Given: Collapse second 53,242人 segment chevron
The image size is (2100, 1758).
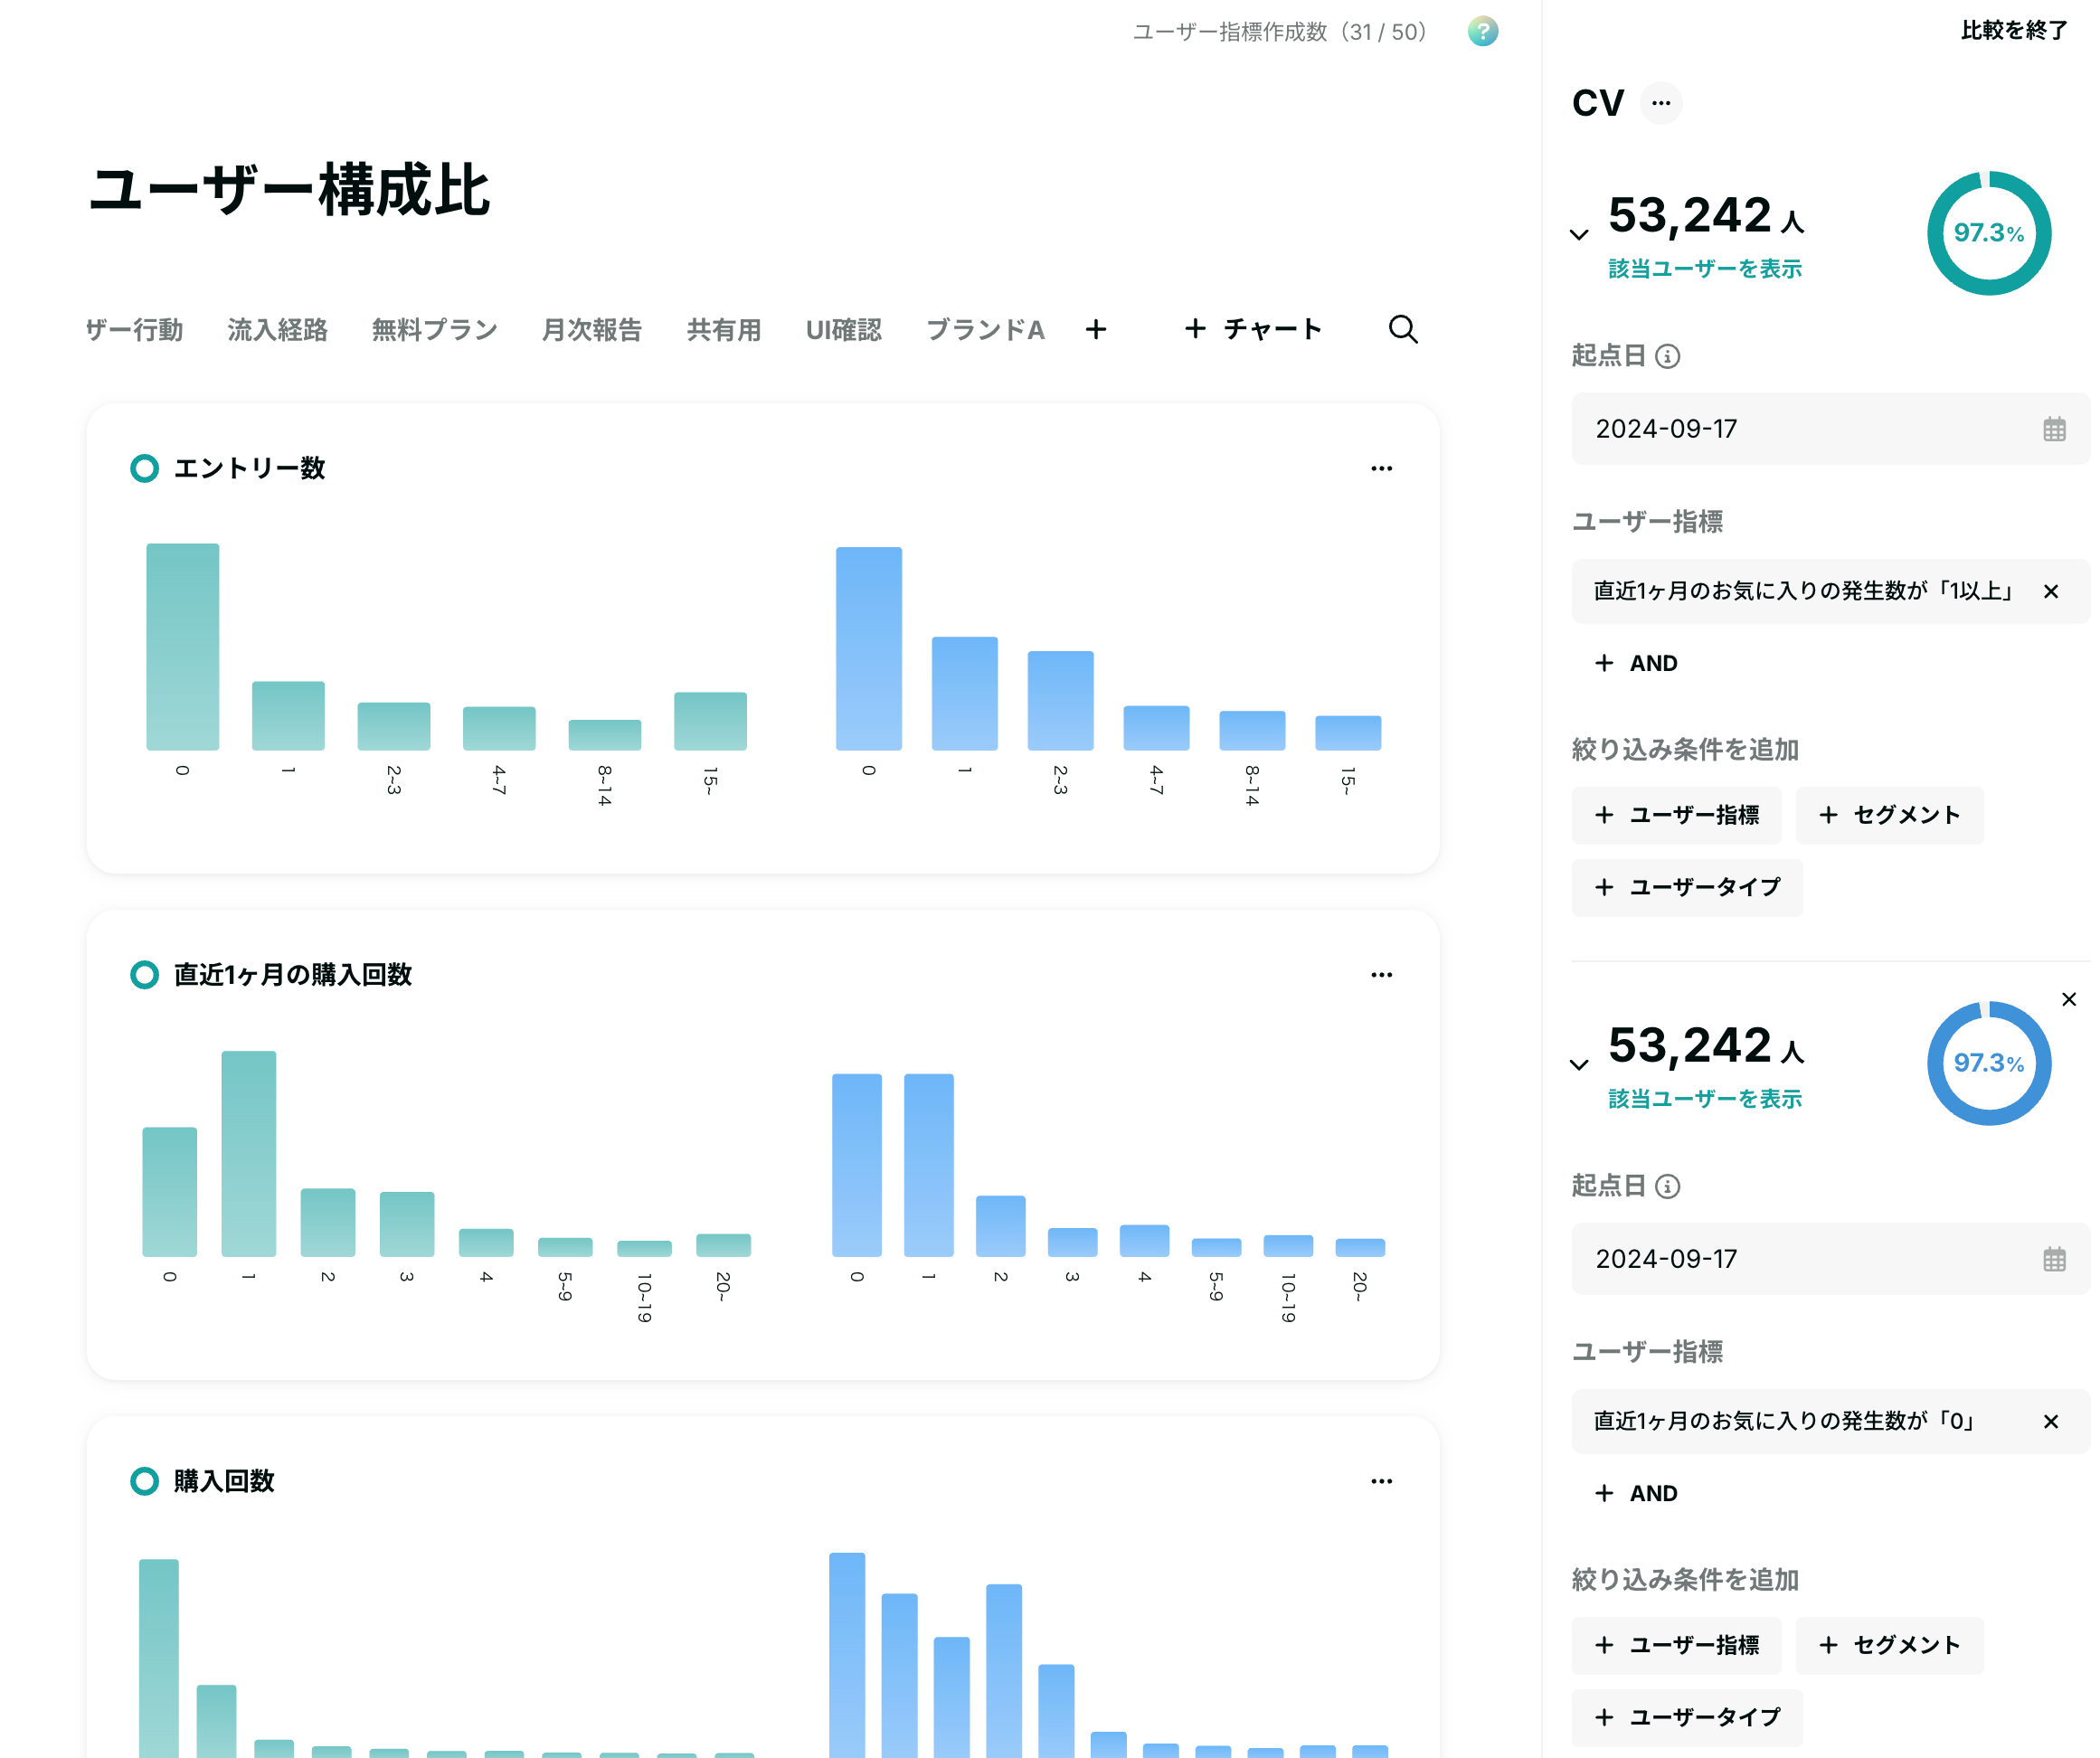Looking at the screenshot, I should [1579, 1065].
